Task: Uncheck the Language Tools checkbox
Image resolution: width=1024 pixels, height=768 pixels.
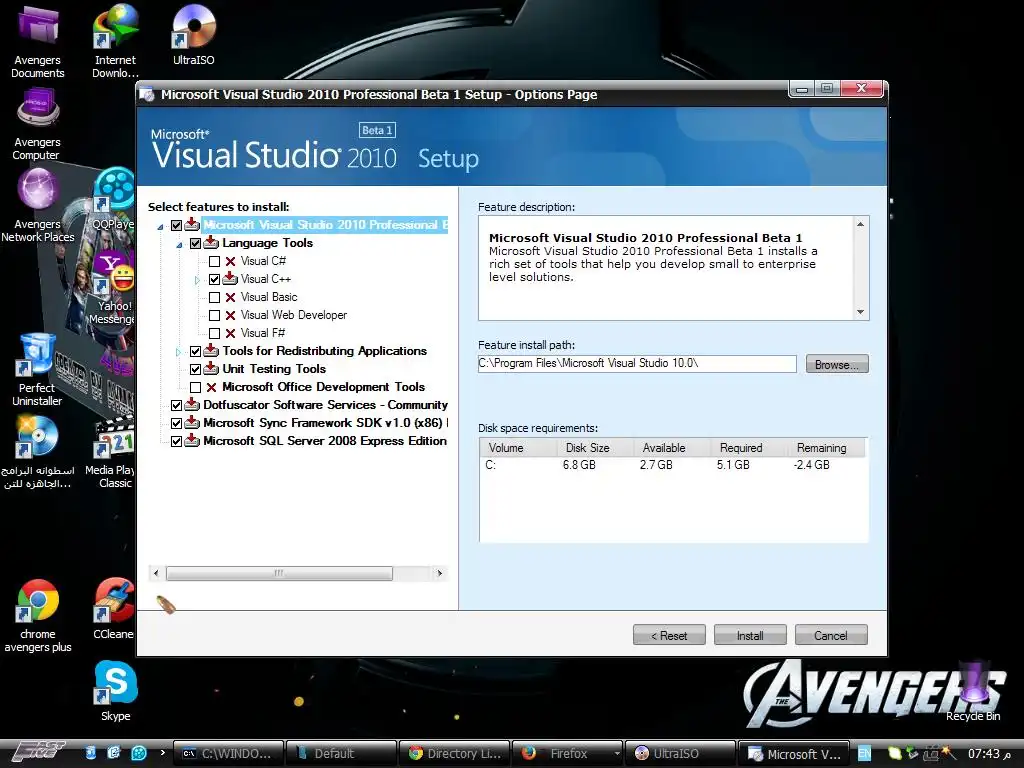Action: click(x=195, y=244)
